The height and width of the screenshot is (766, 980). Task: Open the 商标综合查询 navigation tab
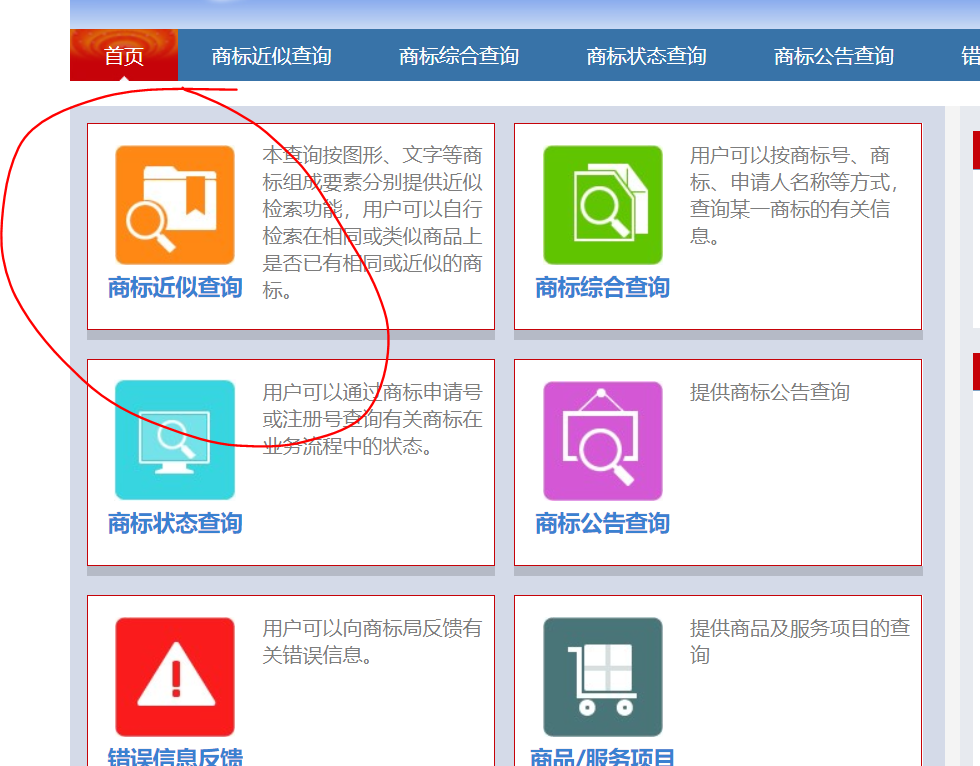458,56
